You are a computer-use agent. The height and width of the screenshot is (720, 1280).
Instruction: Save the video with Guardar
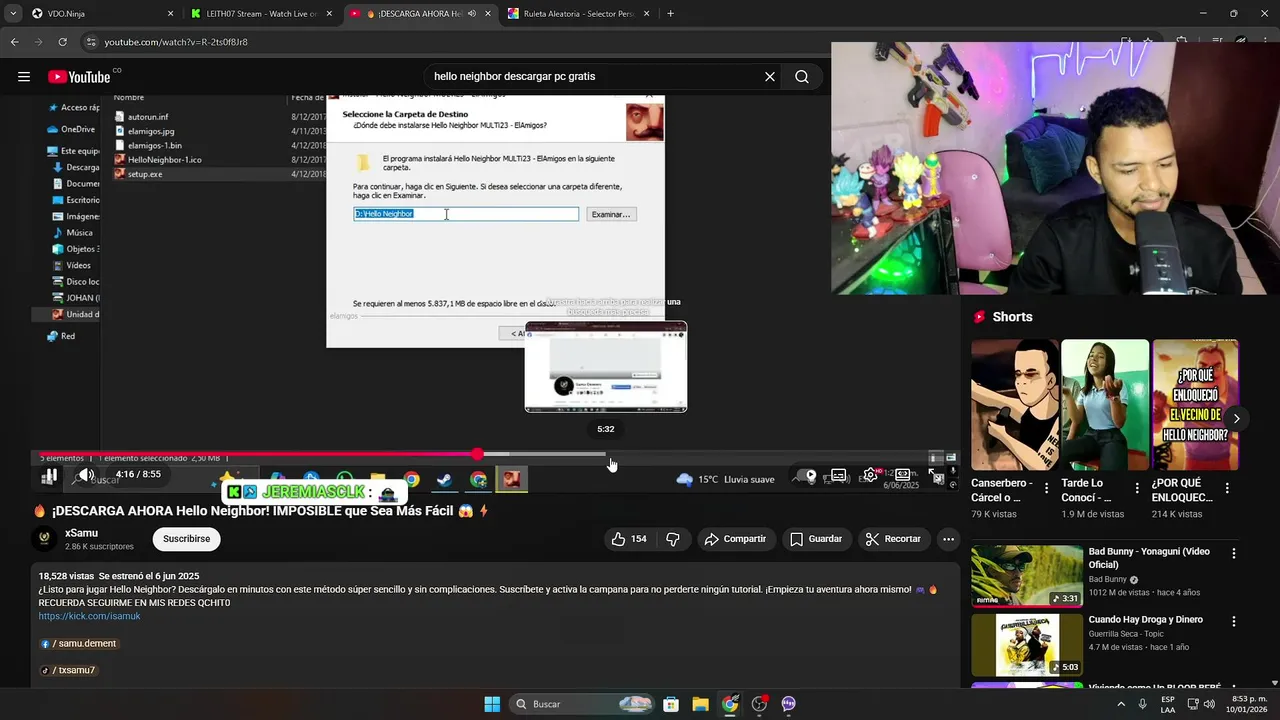pyautogui.click(x=816, y=539)
